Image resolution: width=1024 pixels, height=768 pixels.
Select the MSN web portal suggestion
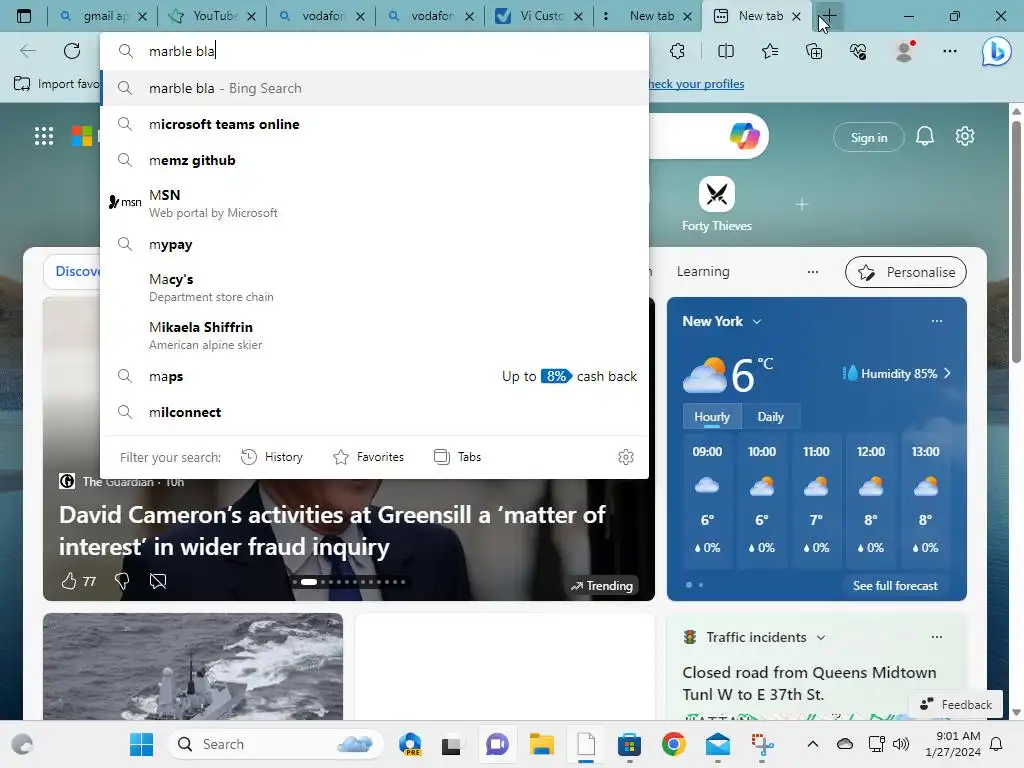pos(374,203)
